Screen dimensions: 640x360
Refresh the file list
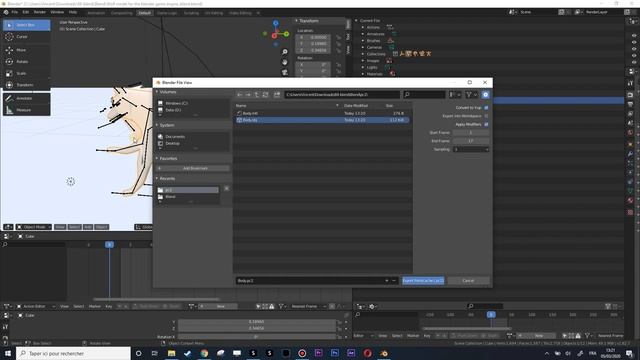click(265, 95)
